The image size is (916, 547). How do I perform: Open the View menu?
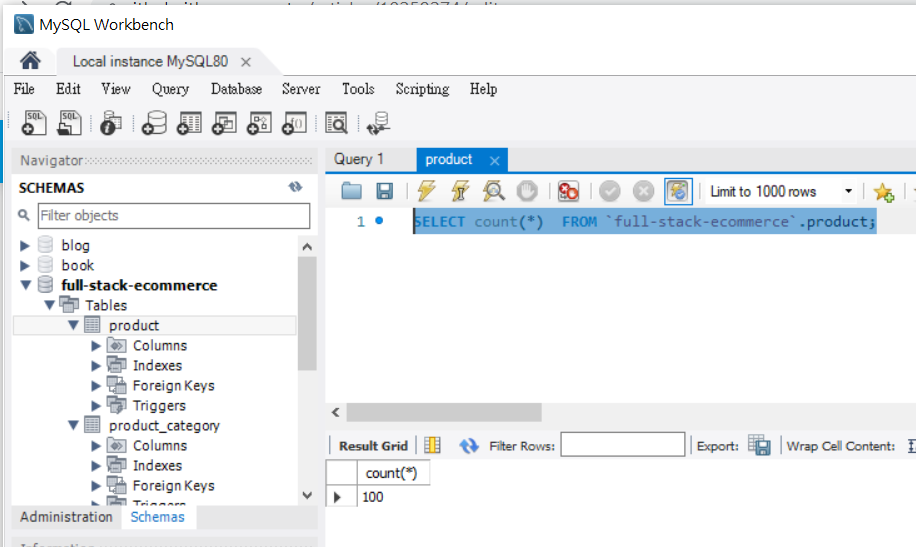(116, 89)
